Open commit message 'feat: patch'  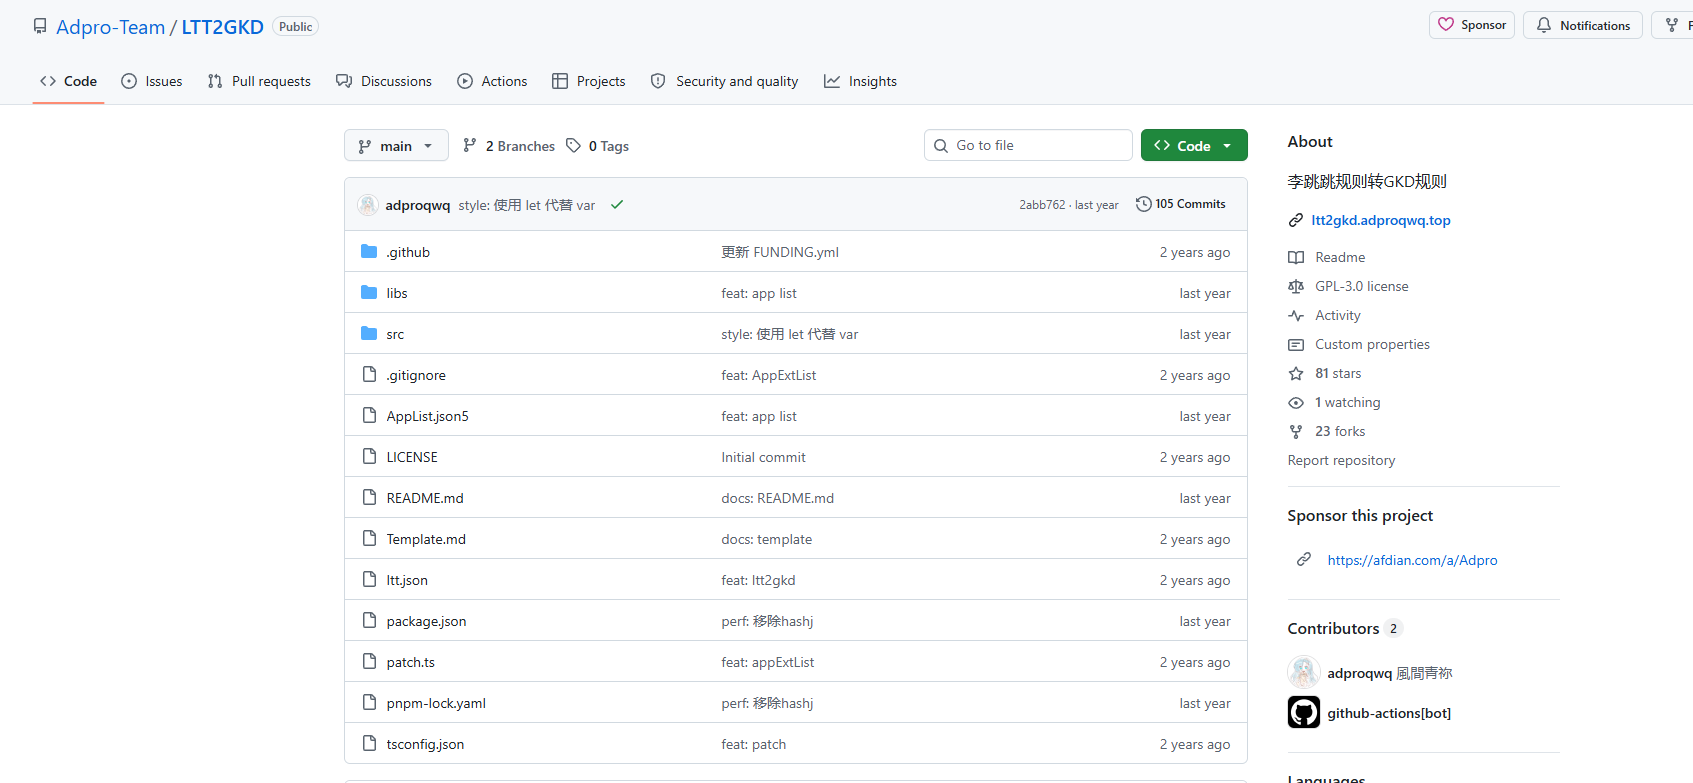point(753,744)
